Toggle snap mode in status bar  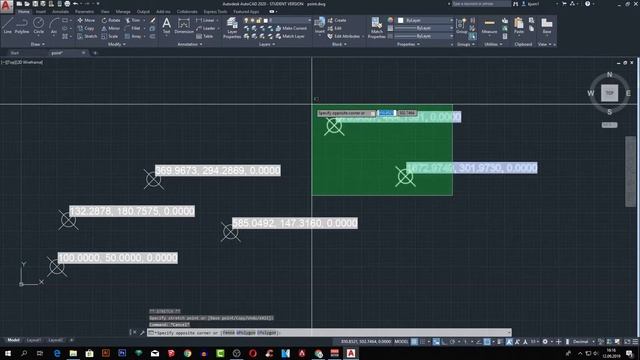click(x=423, y=342)
